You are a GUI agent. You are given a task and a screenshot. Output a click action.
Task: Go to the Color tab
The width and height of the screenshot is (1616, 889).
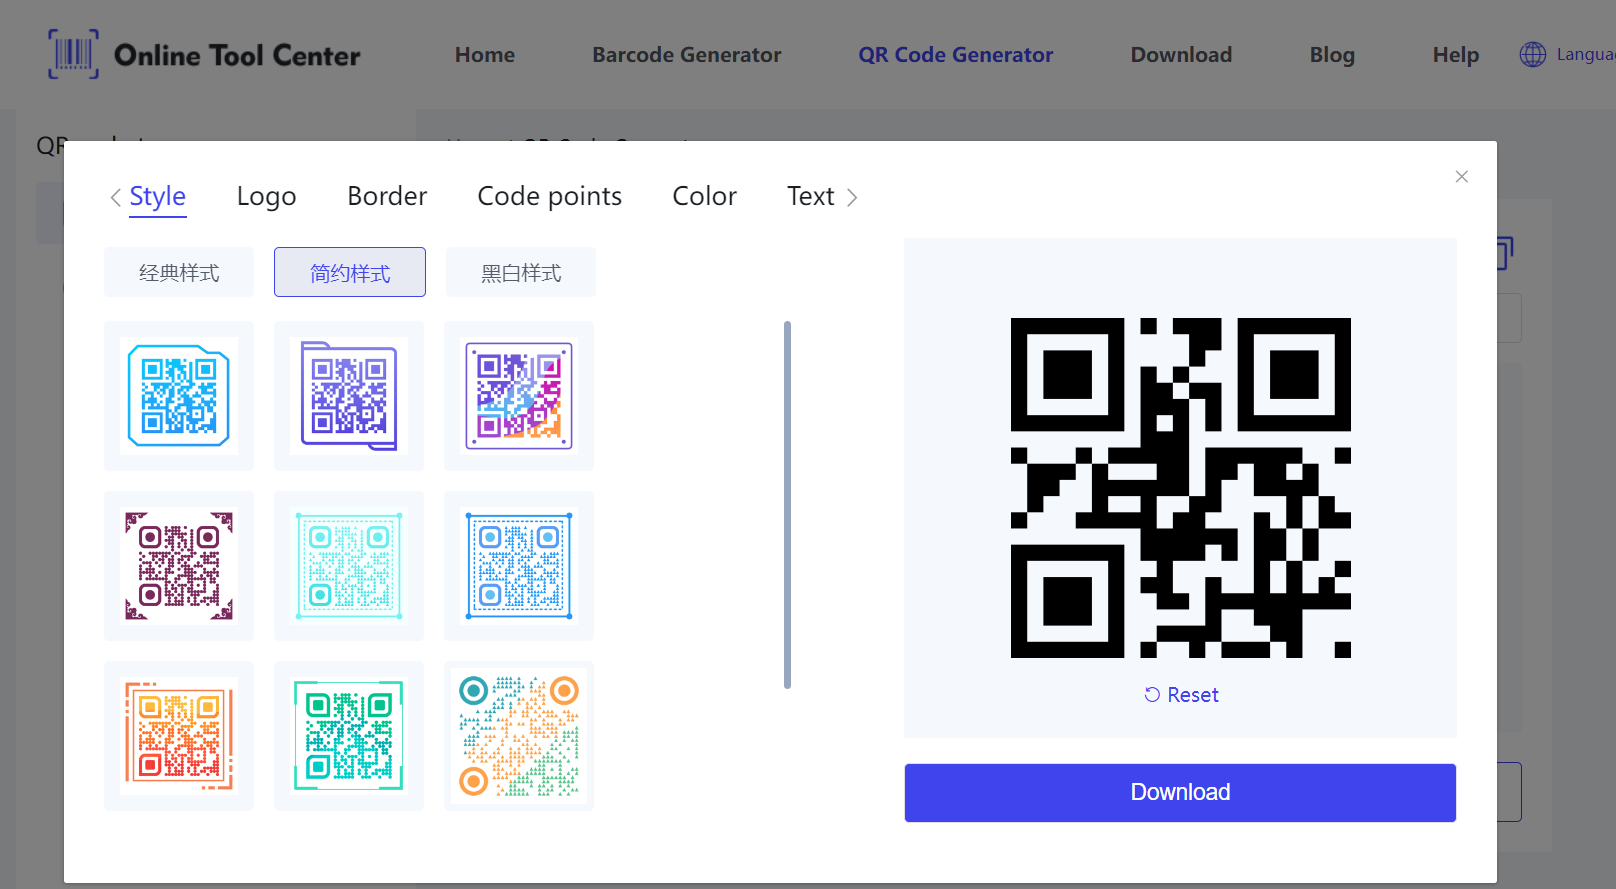point(704,196)
